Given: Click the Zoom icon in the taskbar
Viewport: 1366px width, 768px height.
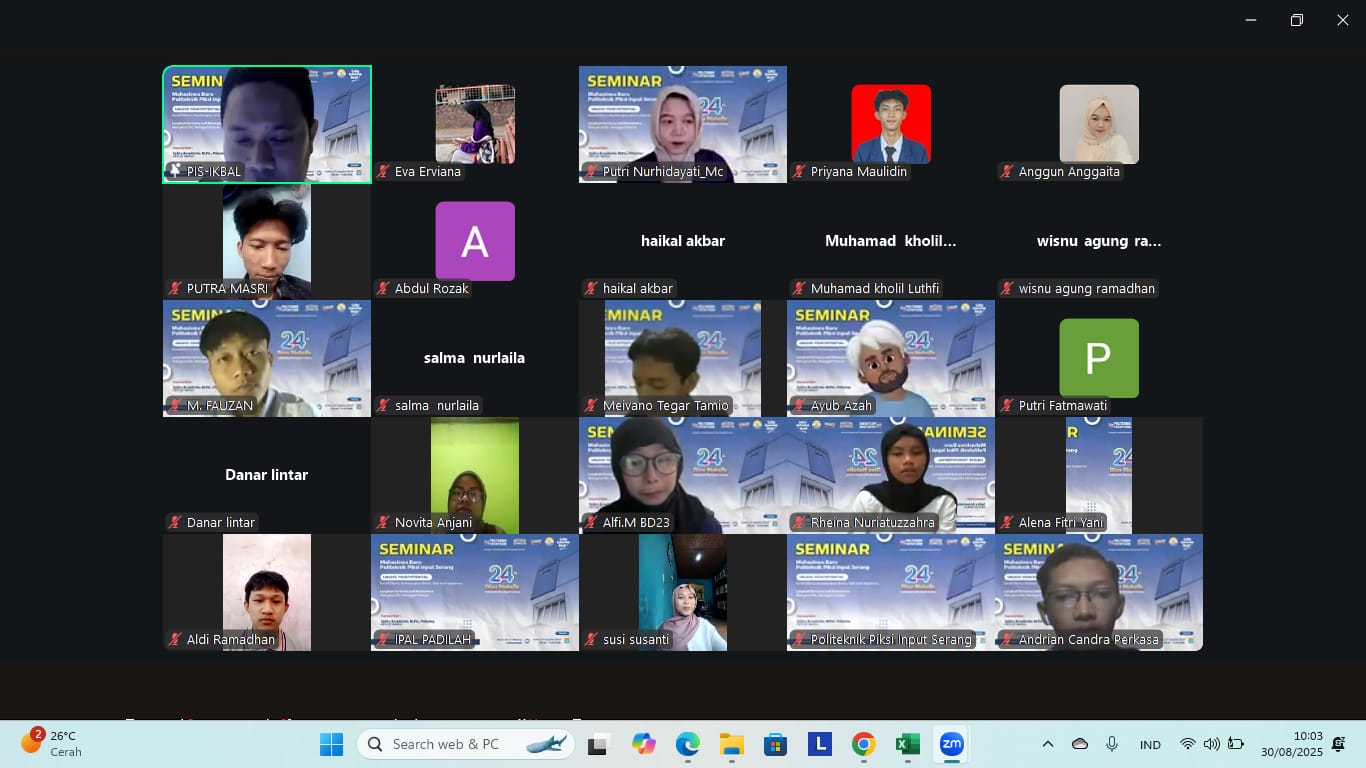Looking at the screenshot, I should (x=952, y=744).
